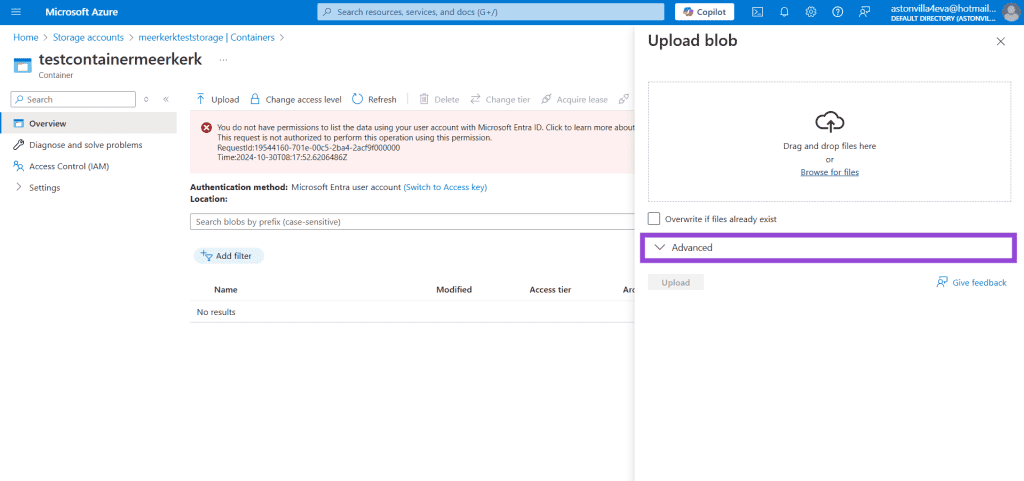Open portal settings gear
Screen dimensions: 1024x481
(811, 12)
